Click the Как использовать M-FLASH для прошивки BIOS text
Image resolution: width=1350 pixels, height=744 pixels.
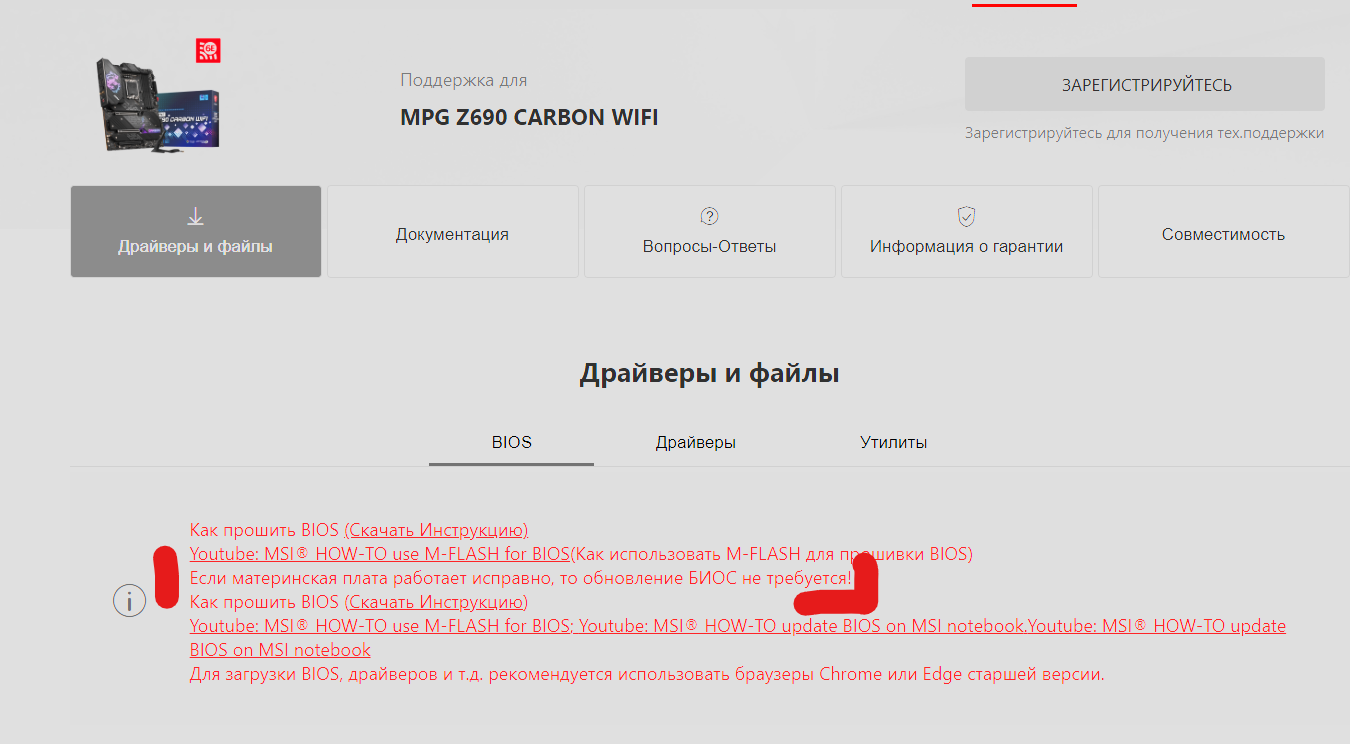771,554
